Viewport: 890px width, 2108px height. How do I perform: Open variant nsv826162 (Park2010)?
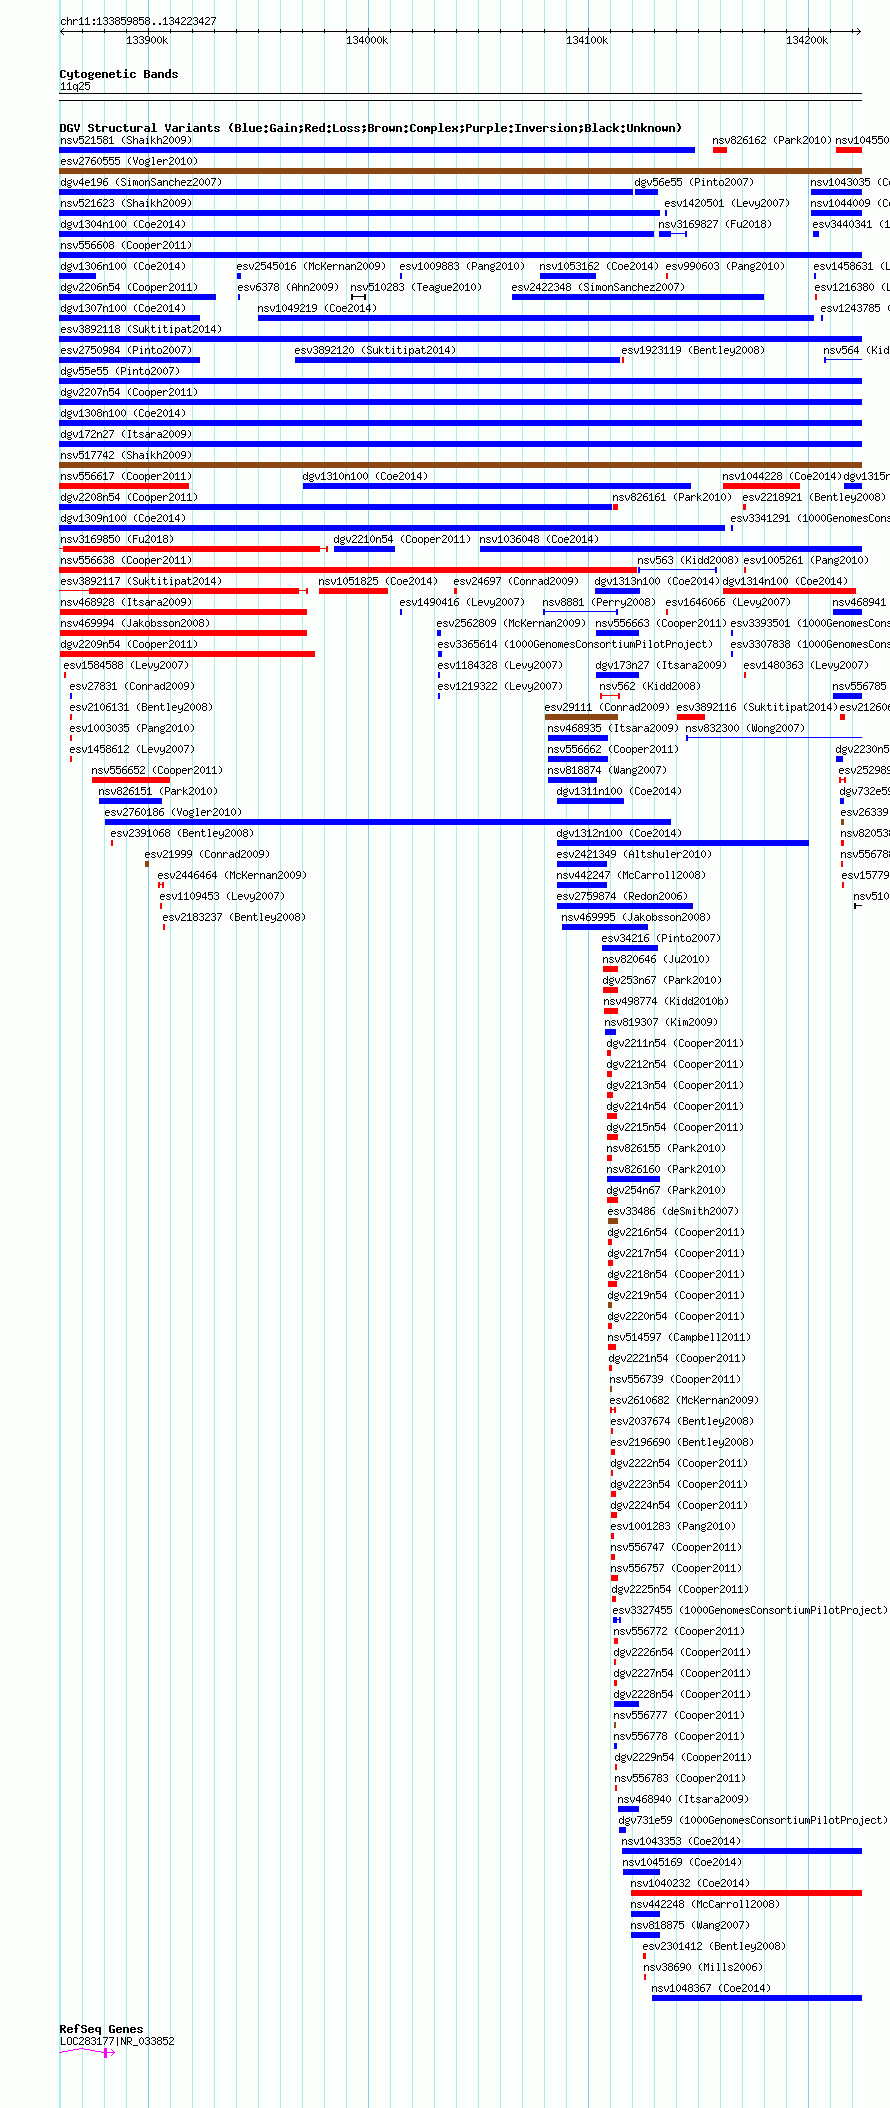772,140
